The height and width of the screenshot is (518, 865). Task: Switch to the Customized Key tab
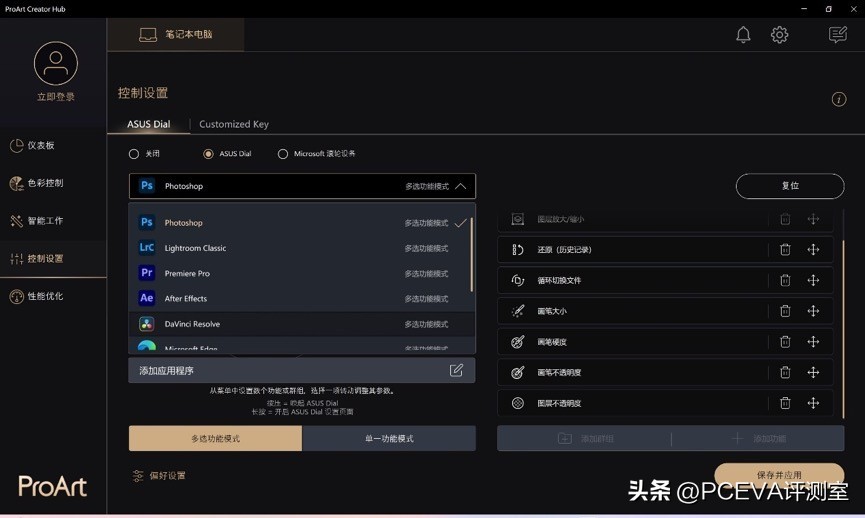234,124
